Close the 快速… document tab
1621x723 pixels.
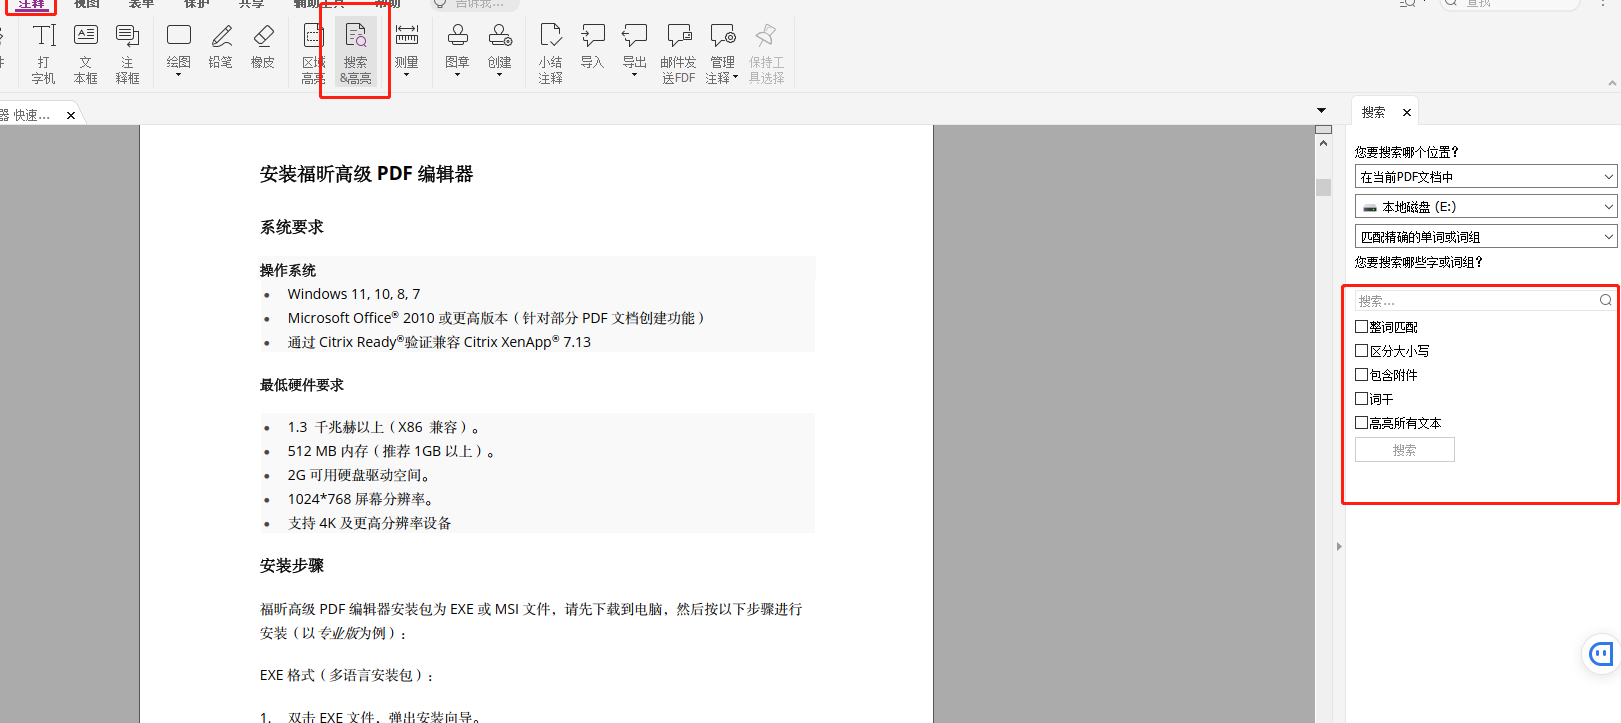click(71, 116)
